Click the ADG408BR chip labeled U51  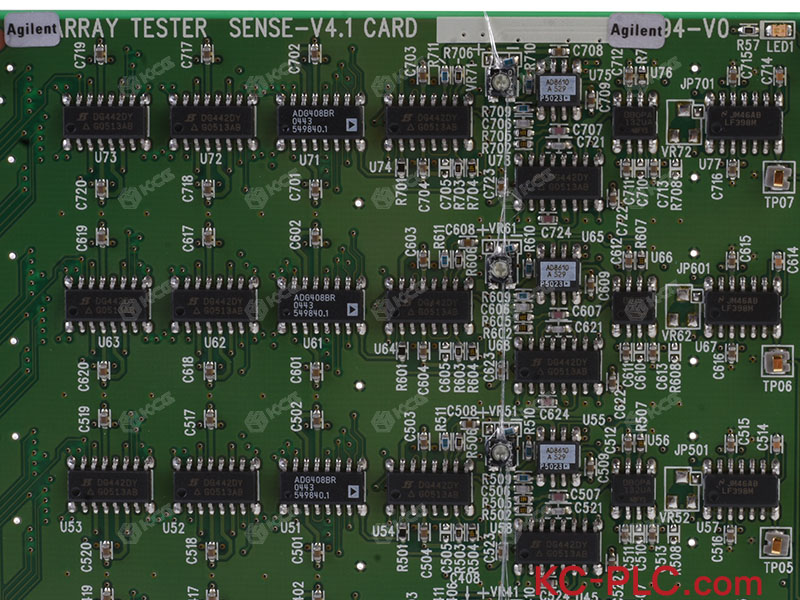pyautogui.click(x=322, y=488)
